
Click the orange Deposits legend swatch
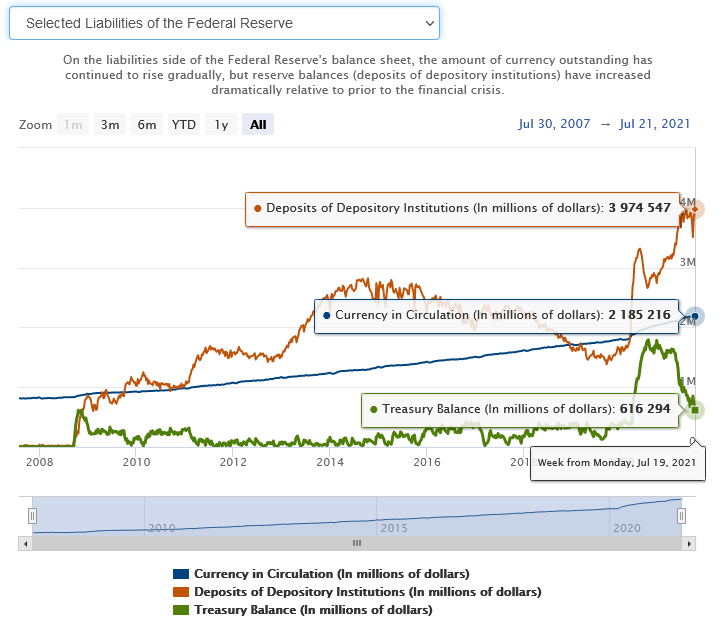click(181, 592)
